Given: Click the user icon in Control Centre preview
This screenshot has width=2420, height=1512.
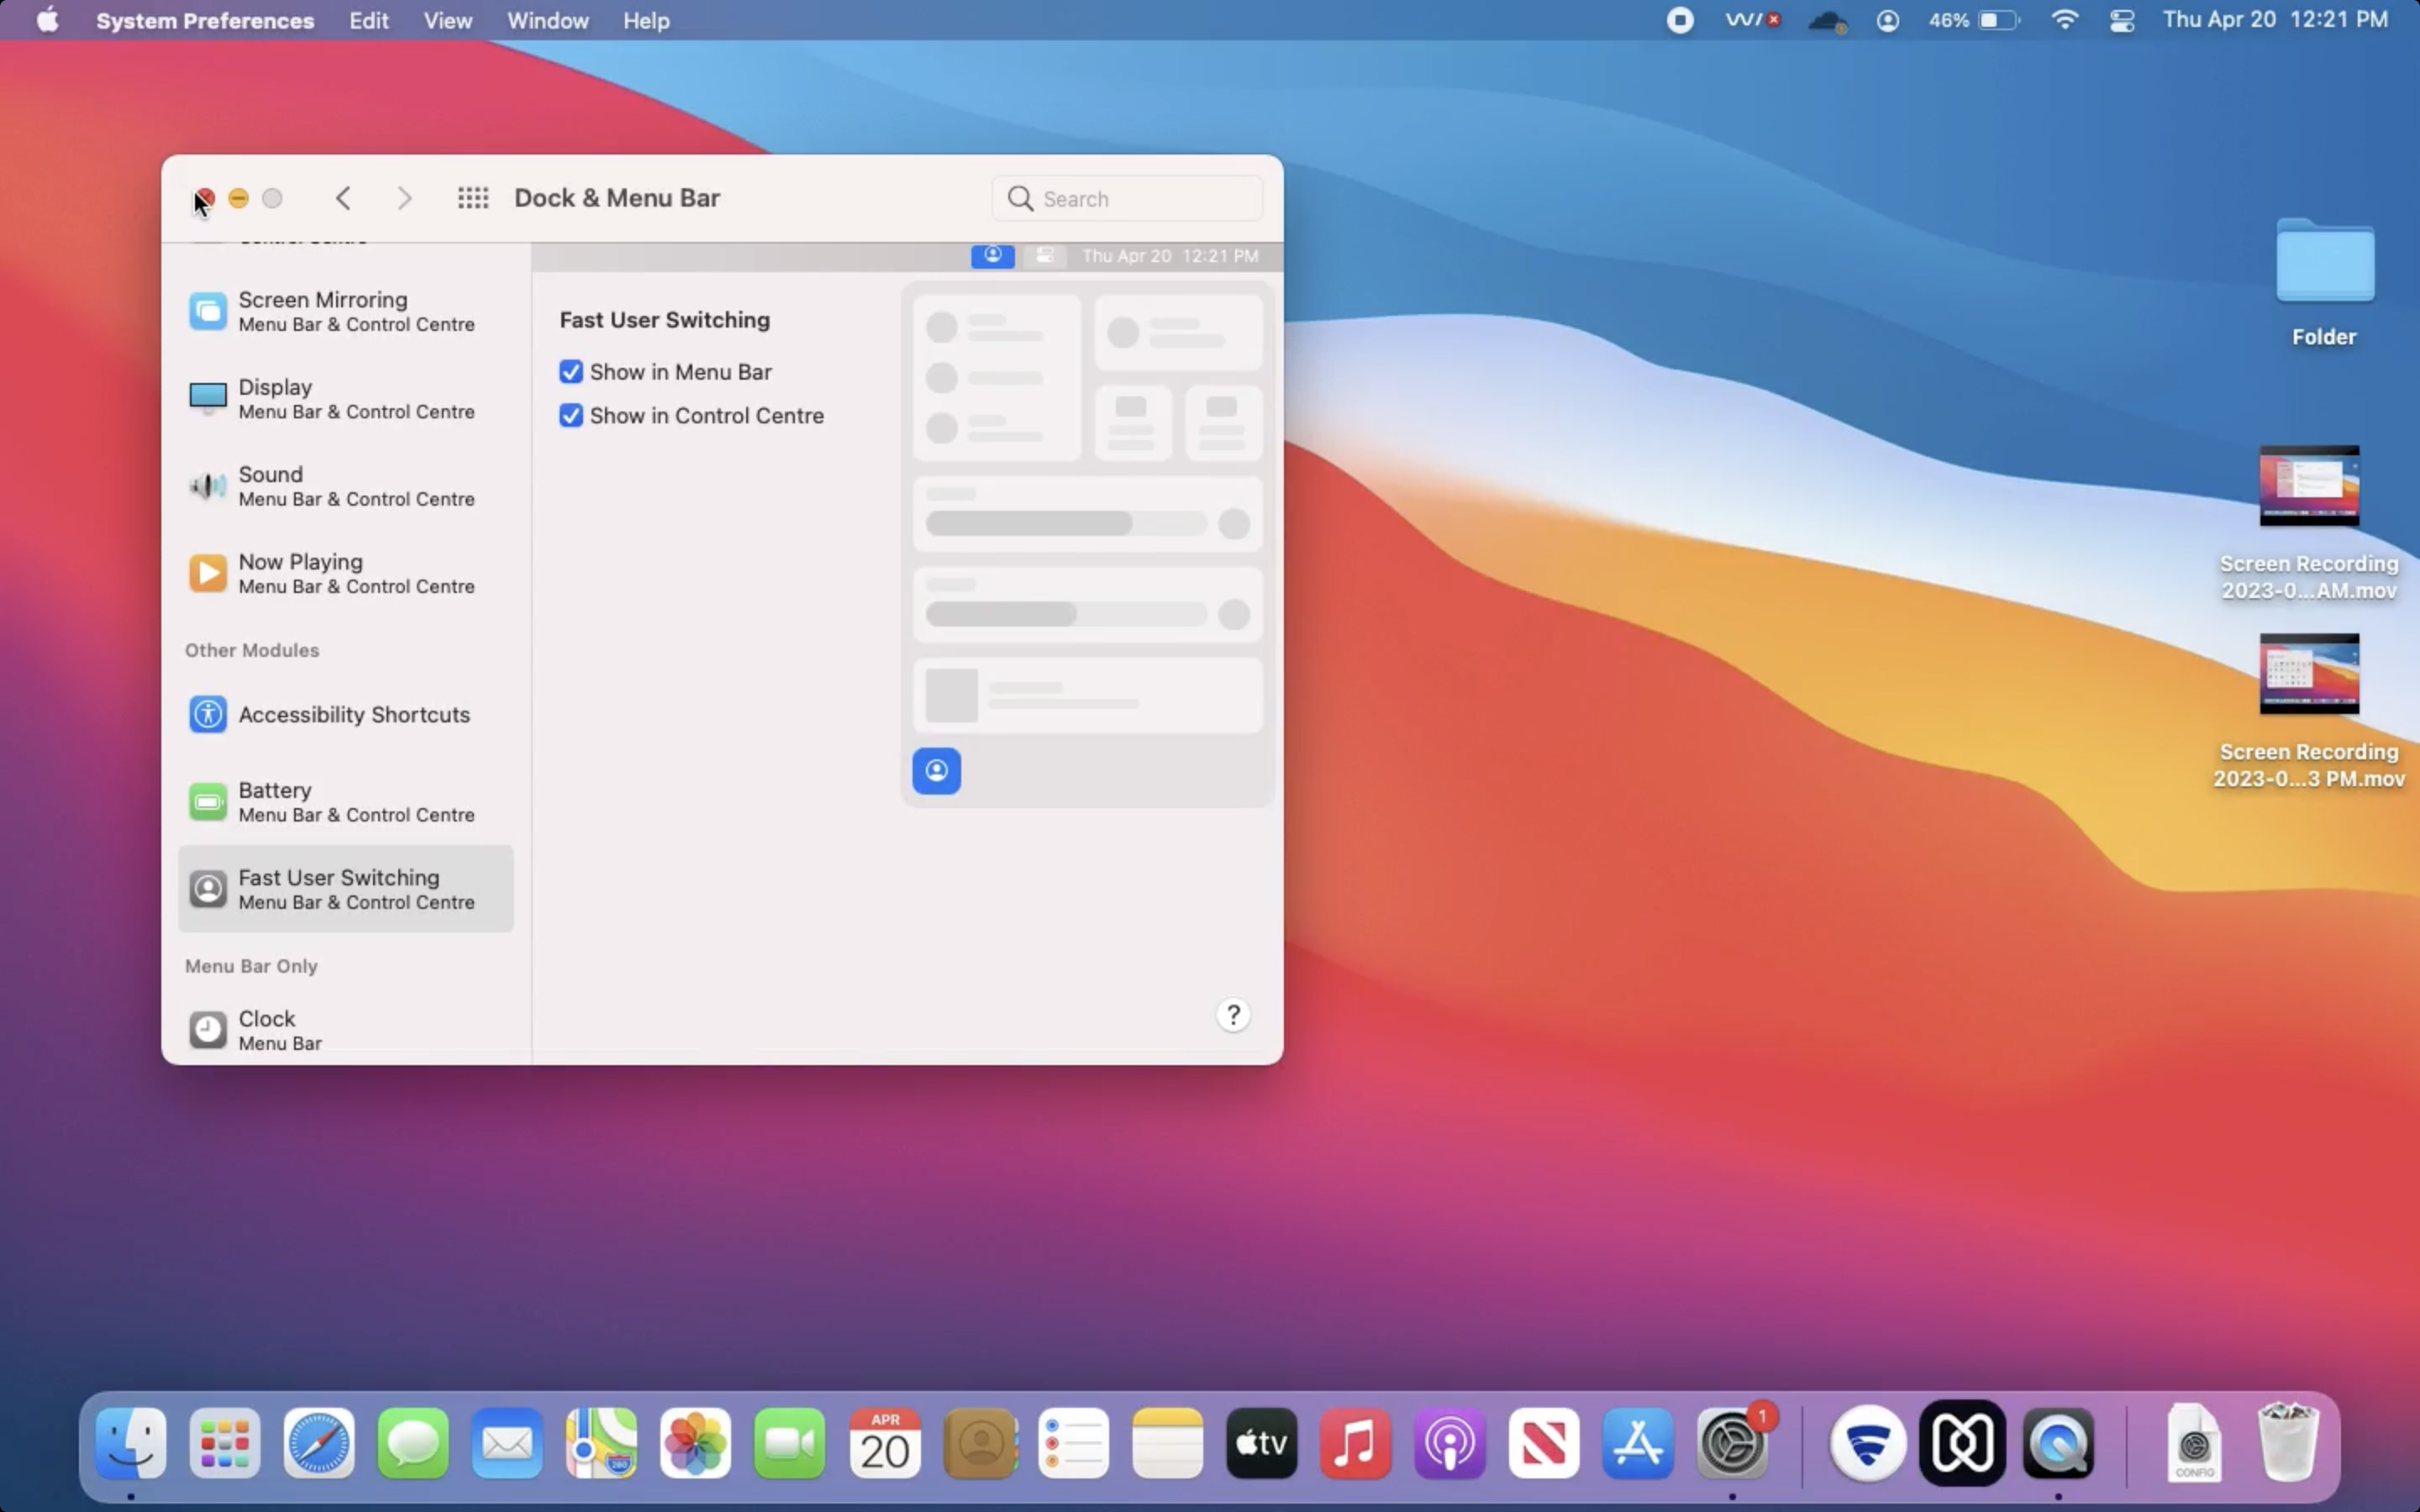Looking at the screenshot, I should click(x=936, y=770).
